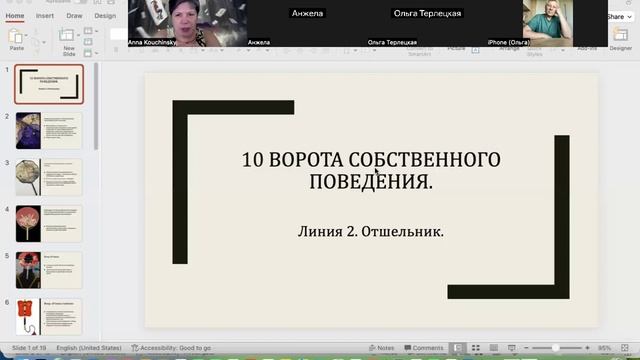
Task: Open the Designer pane
Action: (620, 39)
